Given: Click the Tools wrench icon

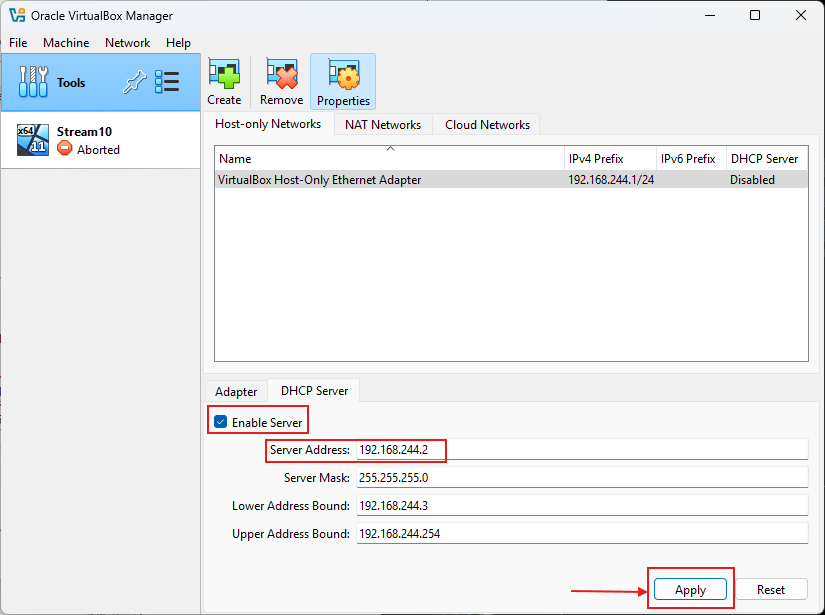Looking at the screenshot, I should tap(33, 83).
